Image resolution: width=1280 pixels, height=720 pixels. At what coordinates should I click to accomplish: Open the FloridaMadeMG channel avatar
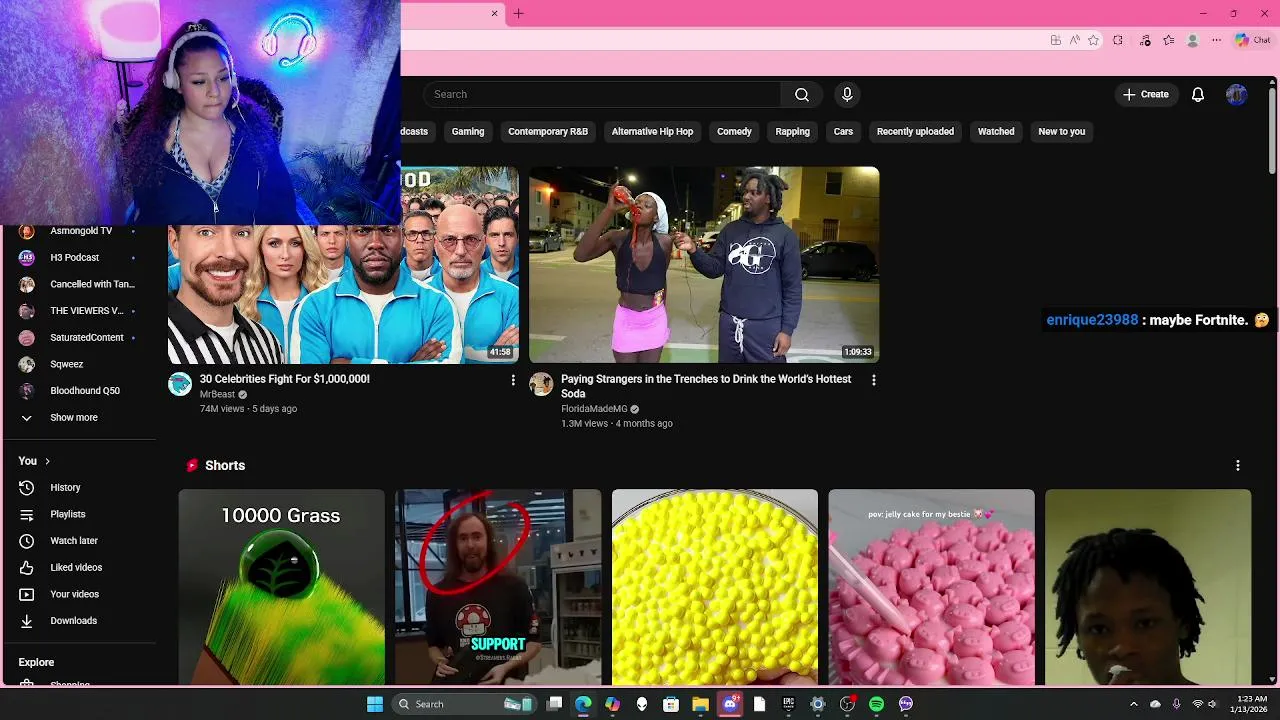point(541,384)
